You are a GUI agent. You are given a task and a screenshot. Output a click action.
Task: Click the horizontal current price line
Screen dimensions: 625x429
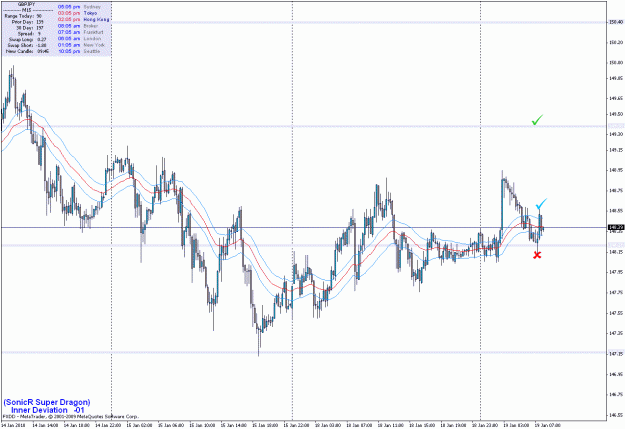[x=304, y=228]
